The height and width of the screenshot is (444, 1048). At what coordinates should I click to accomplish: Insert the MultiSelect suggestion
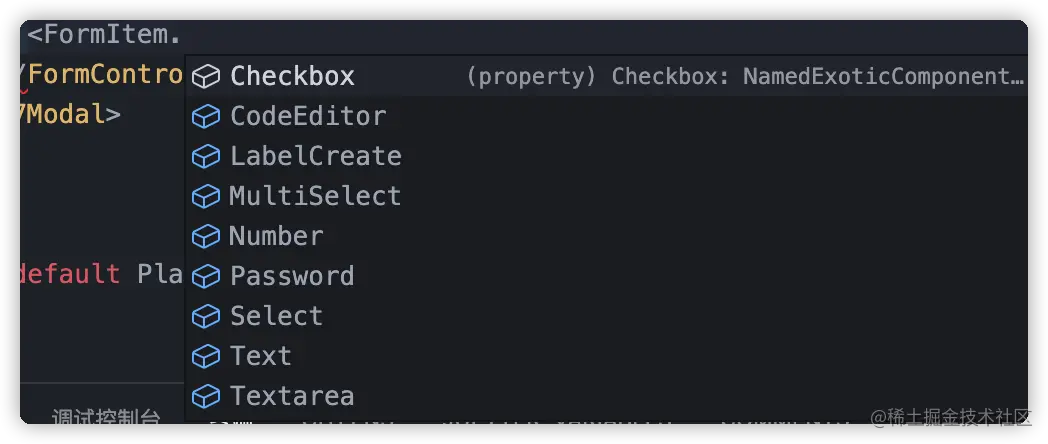click(x=315, y=197)
